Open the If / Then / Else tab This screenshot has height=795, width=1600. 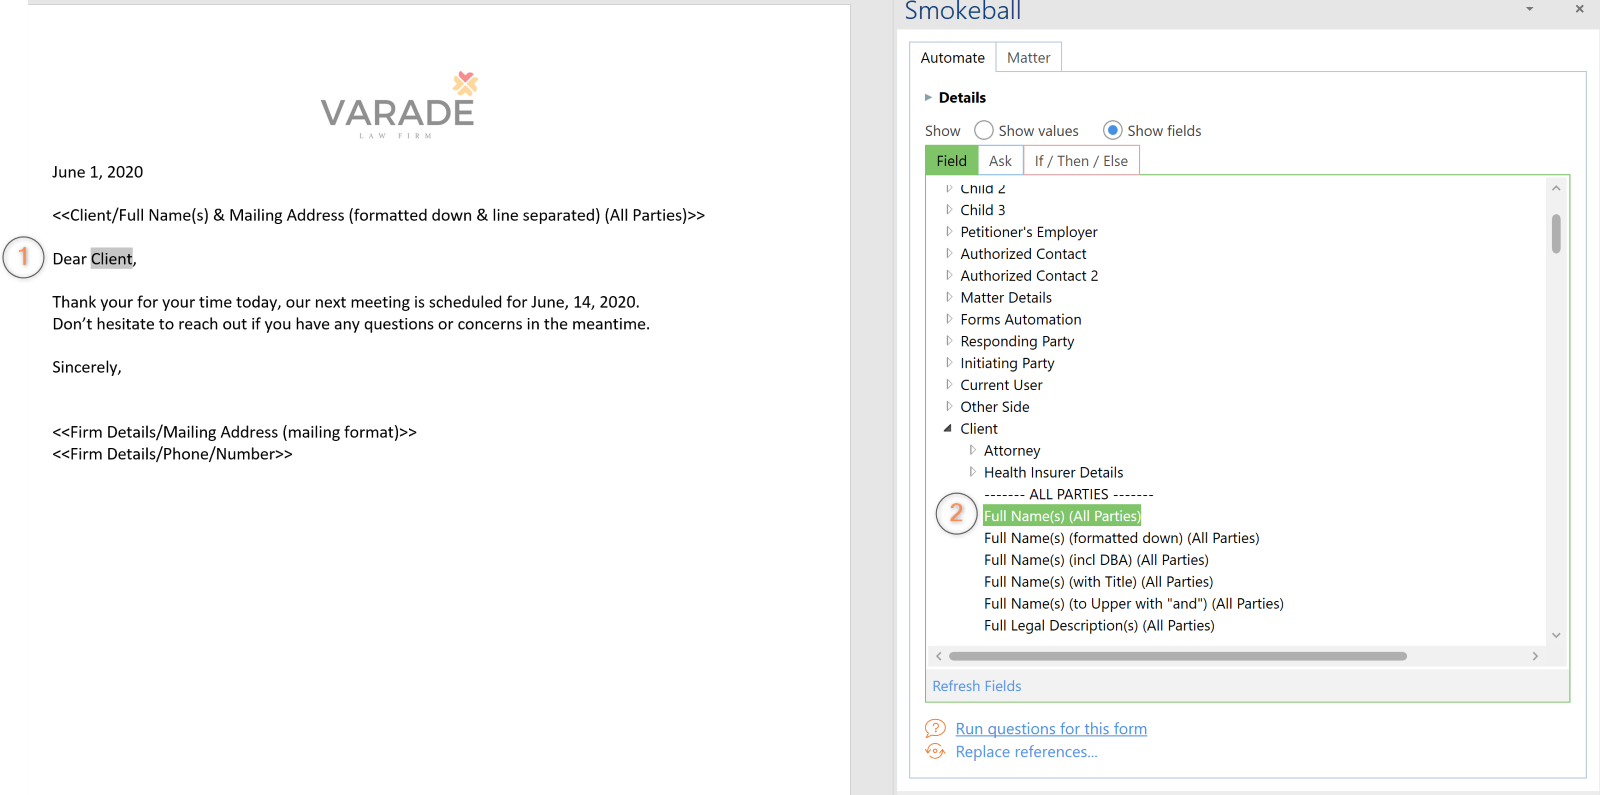click(1081, 160)
